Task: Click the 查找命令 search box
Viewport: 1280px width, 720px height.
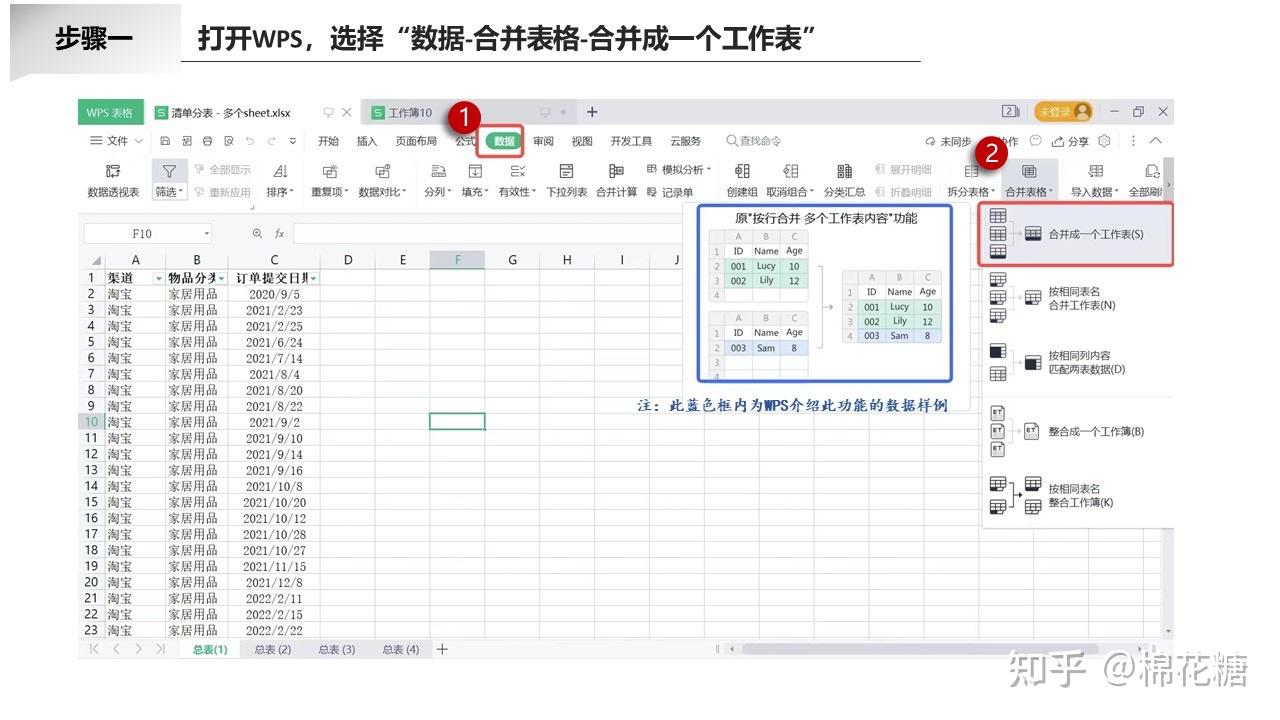Action: [x=755, y=141]
